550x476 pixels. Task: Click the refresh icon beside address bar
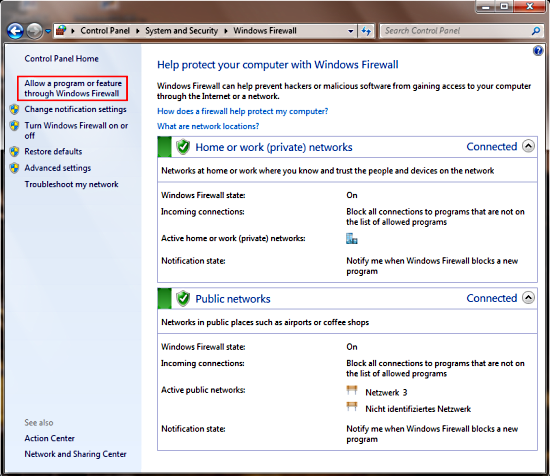pyautogui.click(x=366, y=31)
